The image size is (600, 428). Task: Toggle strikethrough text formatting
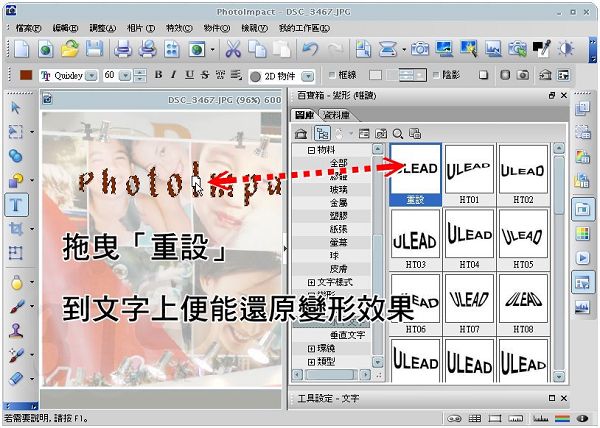205,75
